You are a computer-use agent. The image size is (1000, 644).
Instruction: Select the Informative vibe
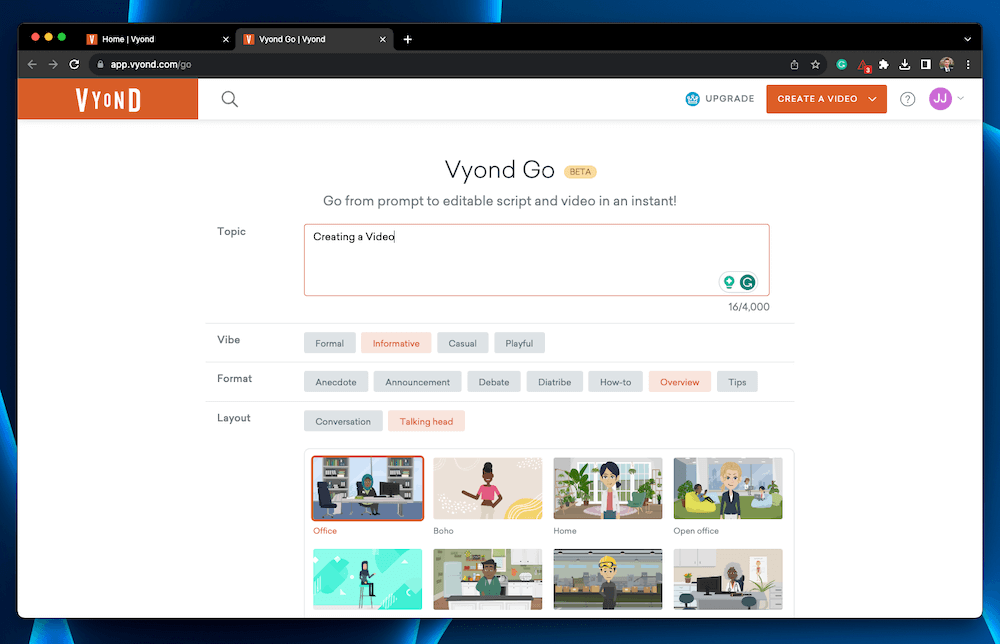(x=396, y=343)
